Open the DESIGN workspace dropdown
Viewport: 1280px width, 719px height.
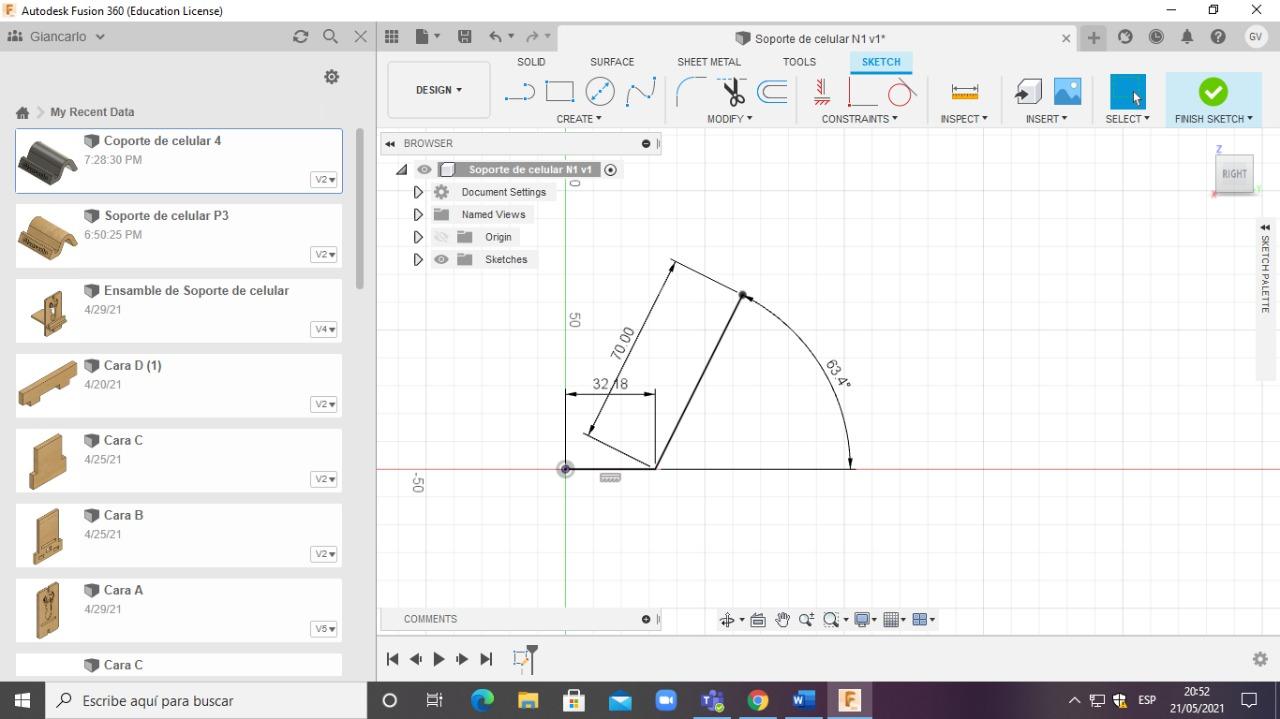(439, 90)
